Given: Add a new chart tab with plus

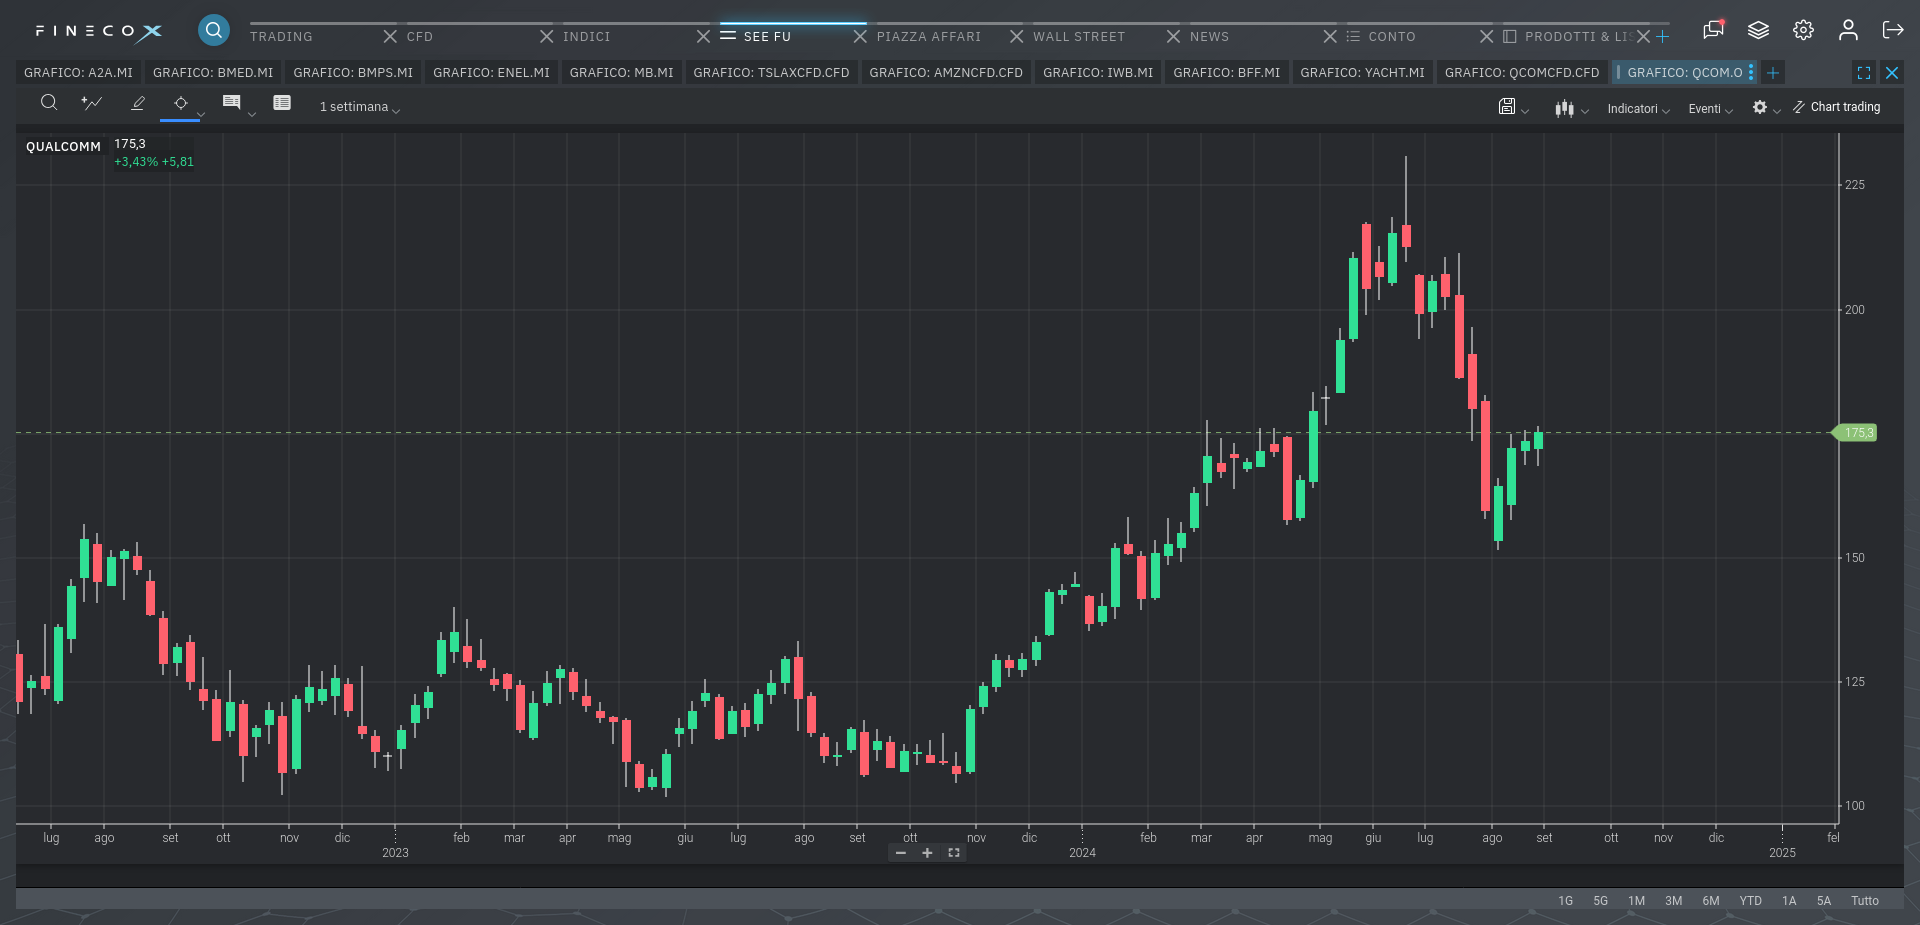Looking at the screenshot, I should click(x=1773, y=73).
